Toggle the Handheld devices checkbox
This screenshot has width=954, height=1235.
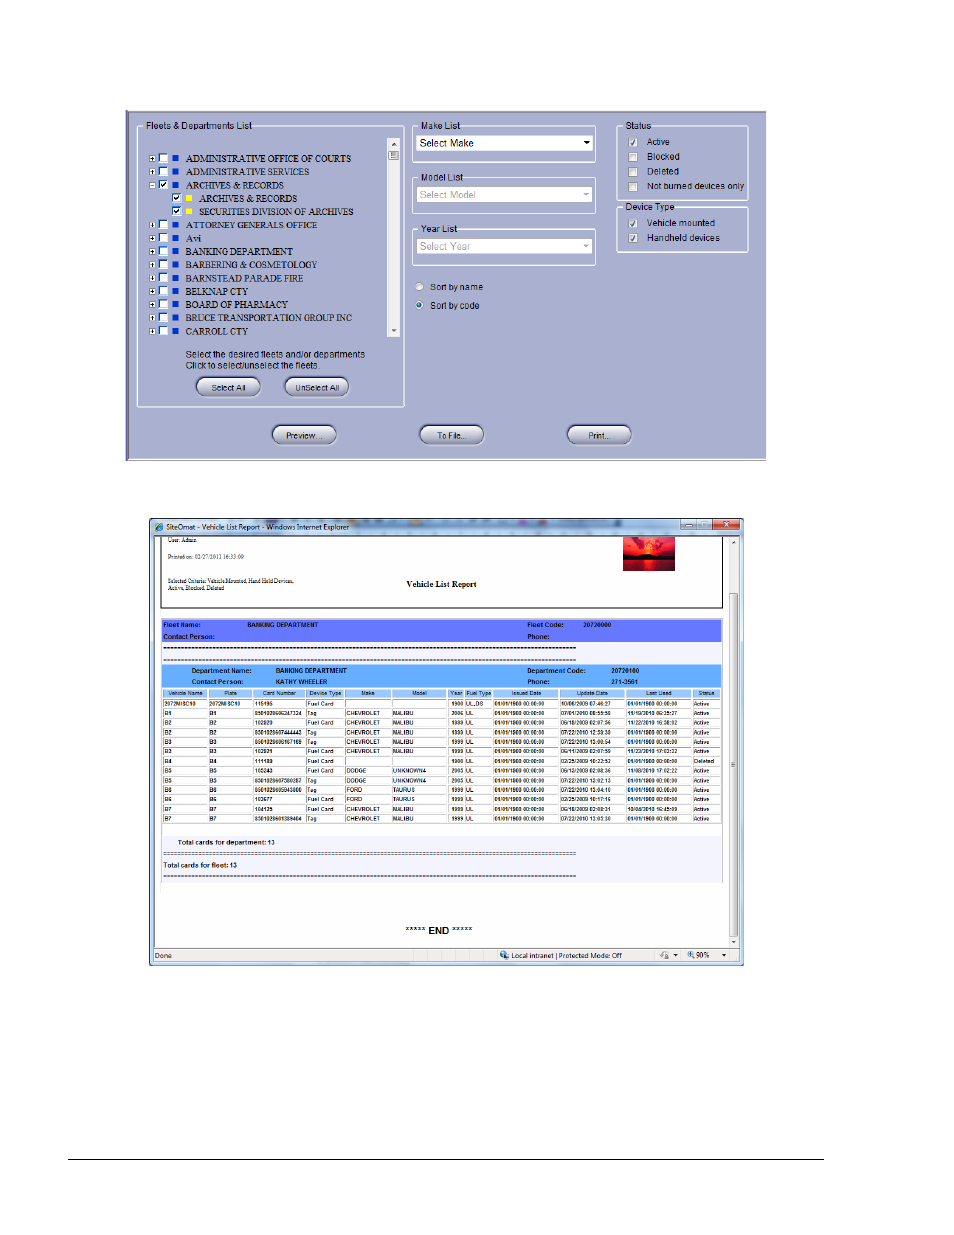tap(633, 238)
